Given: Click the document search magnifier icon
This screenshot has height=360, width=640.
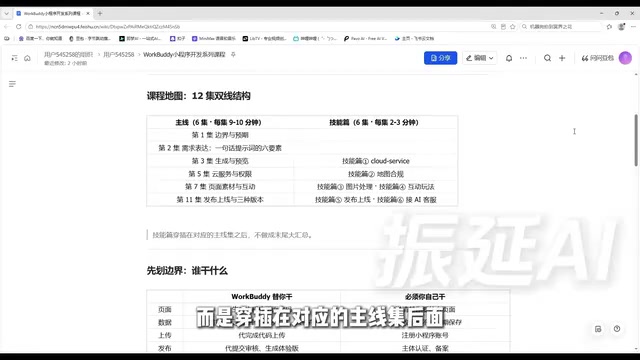Looking at the screenshot, I should (547, 58).
